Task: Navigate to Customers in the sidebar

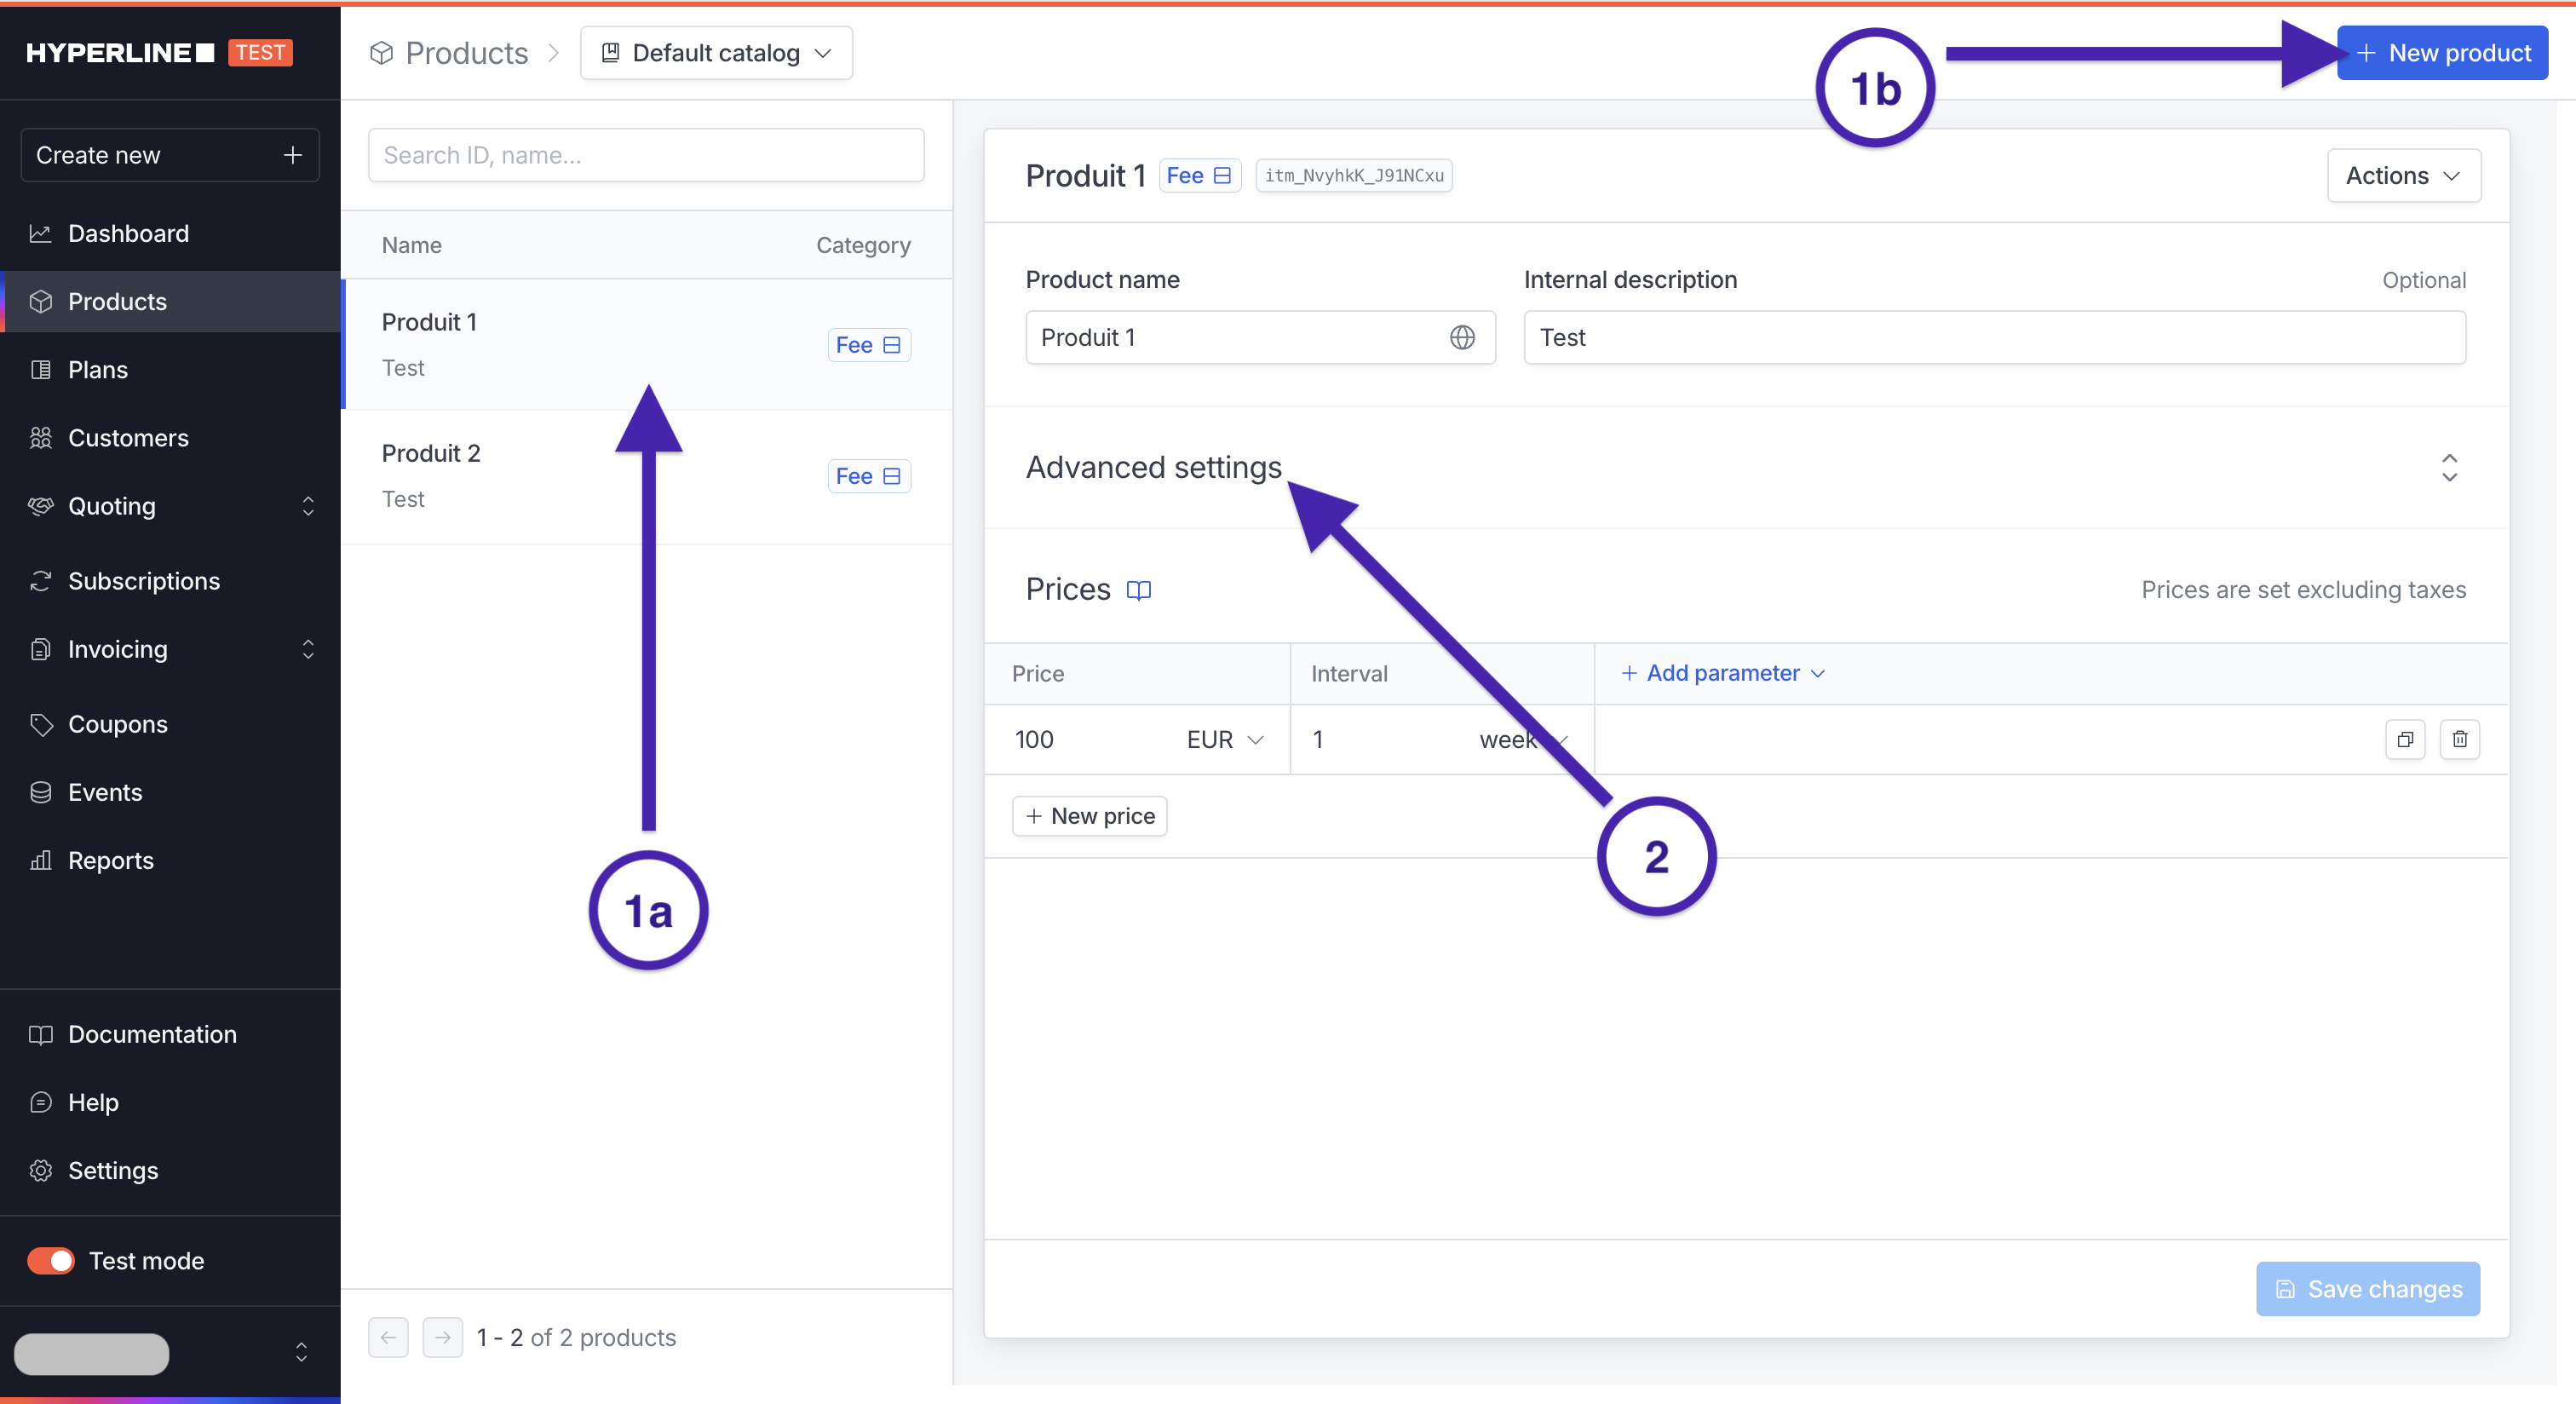Action: click(x=128, y=438)
